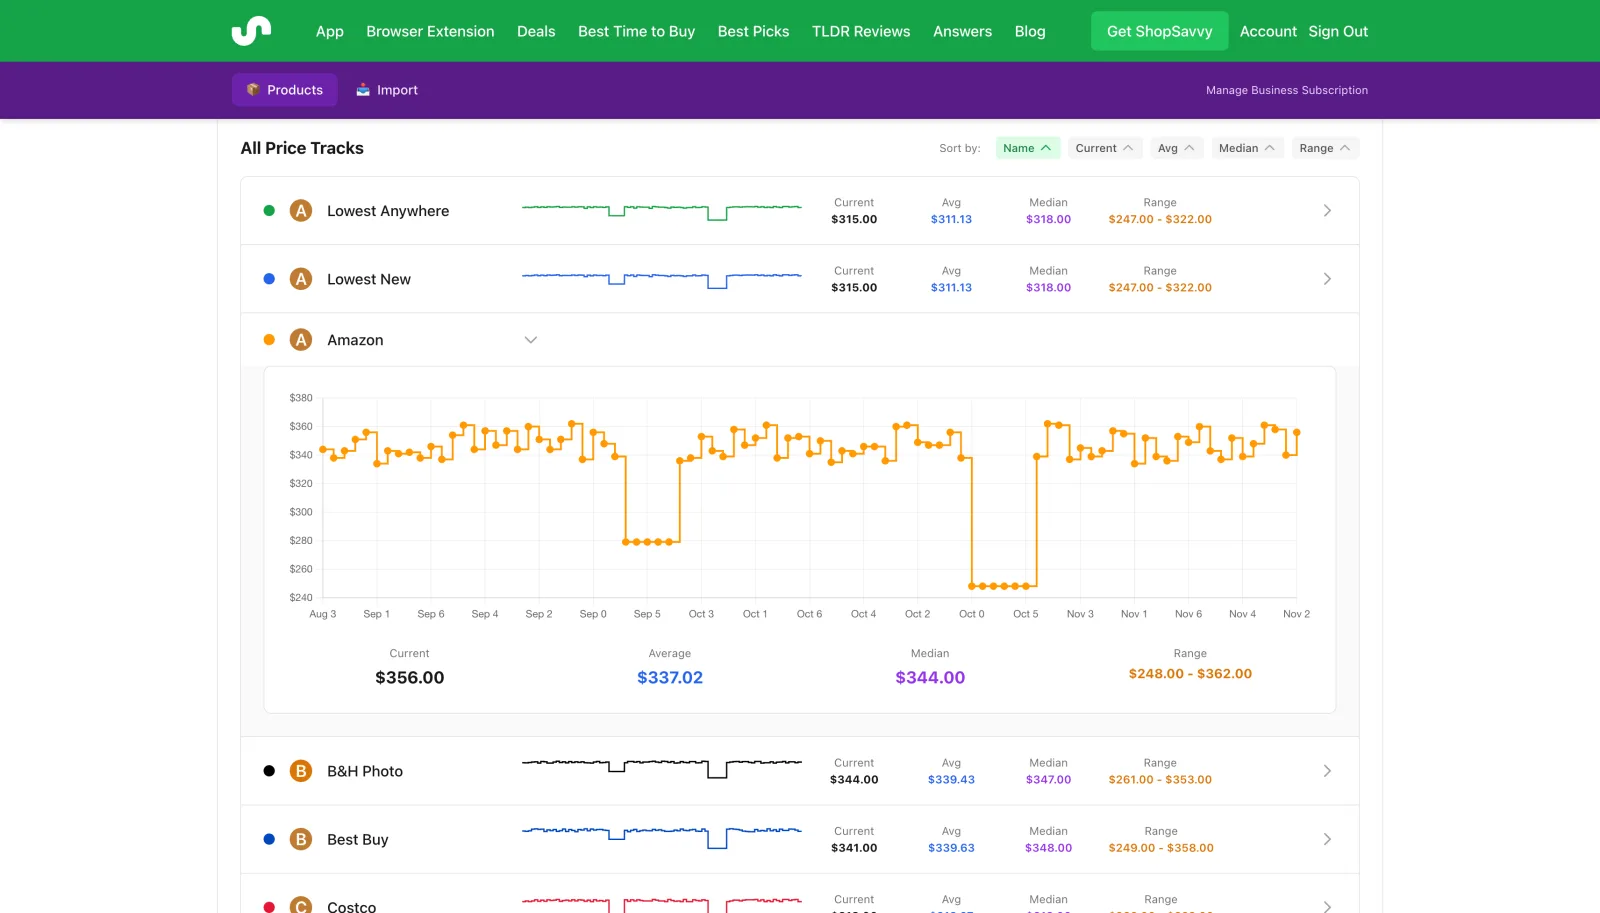Open Best Time to Buy
Viewport: 1600px width, 913px height.
coord(636,31)
